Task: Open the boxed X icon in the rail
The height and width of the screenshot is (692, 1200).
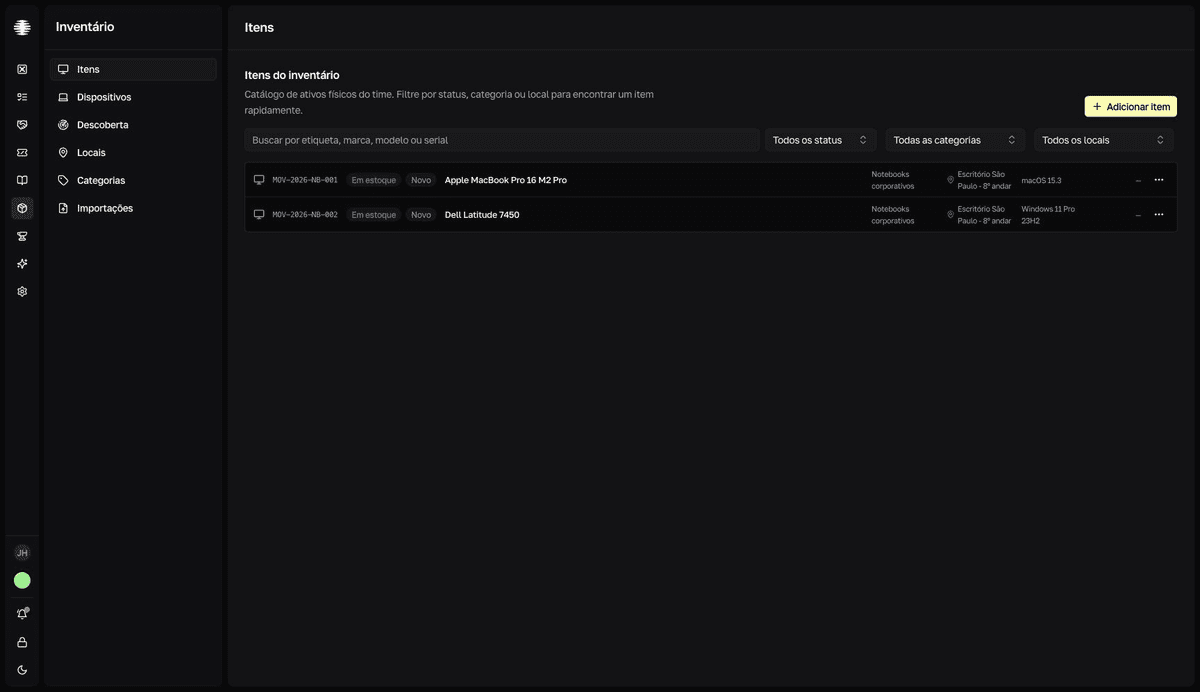Action: pos(22,69)
